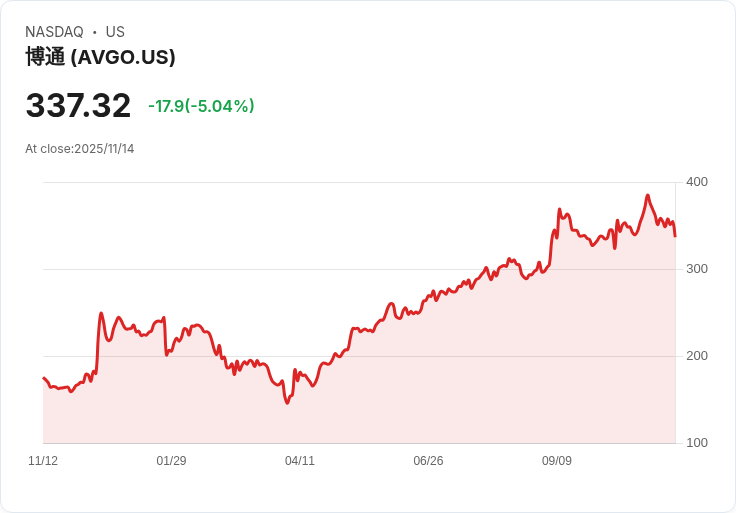Click the leftmost start of the price line
Viewport: 736px width, 513px height.
[x=44, y=378]
